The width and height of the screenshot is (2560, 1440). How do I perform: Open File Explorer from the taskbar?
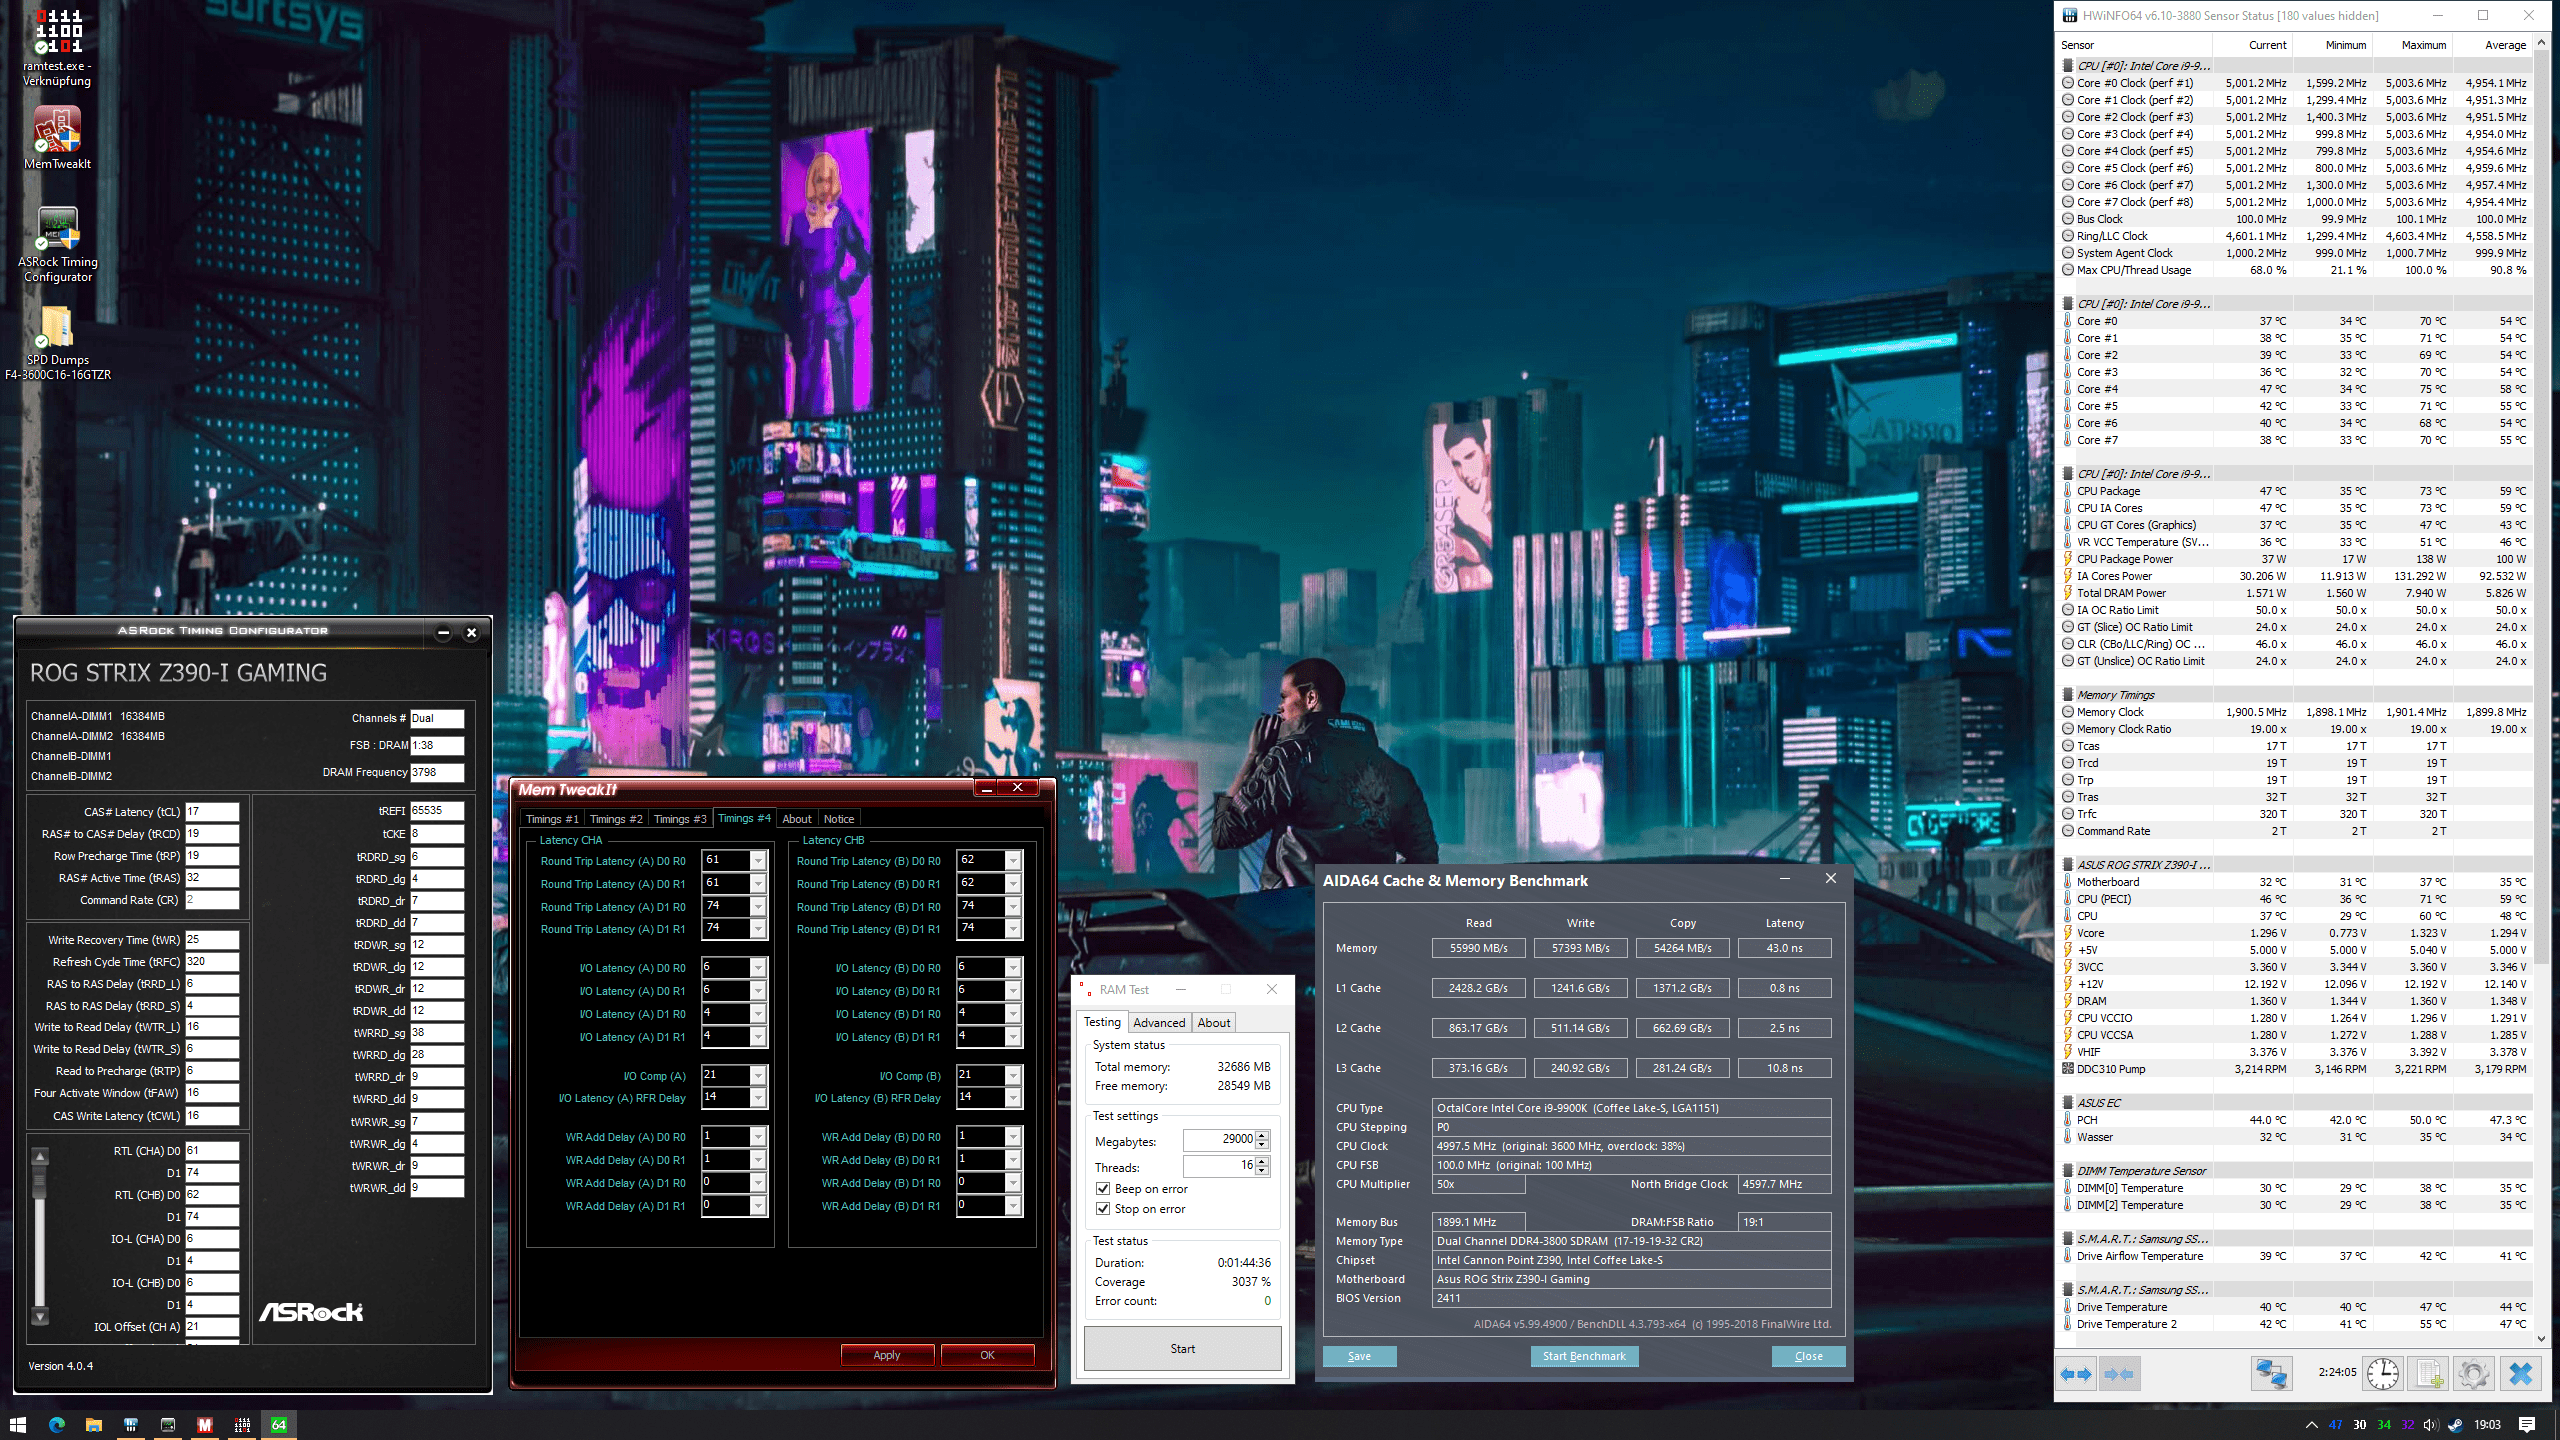coord(93,1424)
